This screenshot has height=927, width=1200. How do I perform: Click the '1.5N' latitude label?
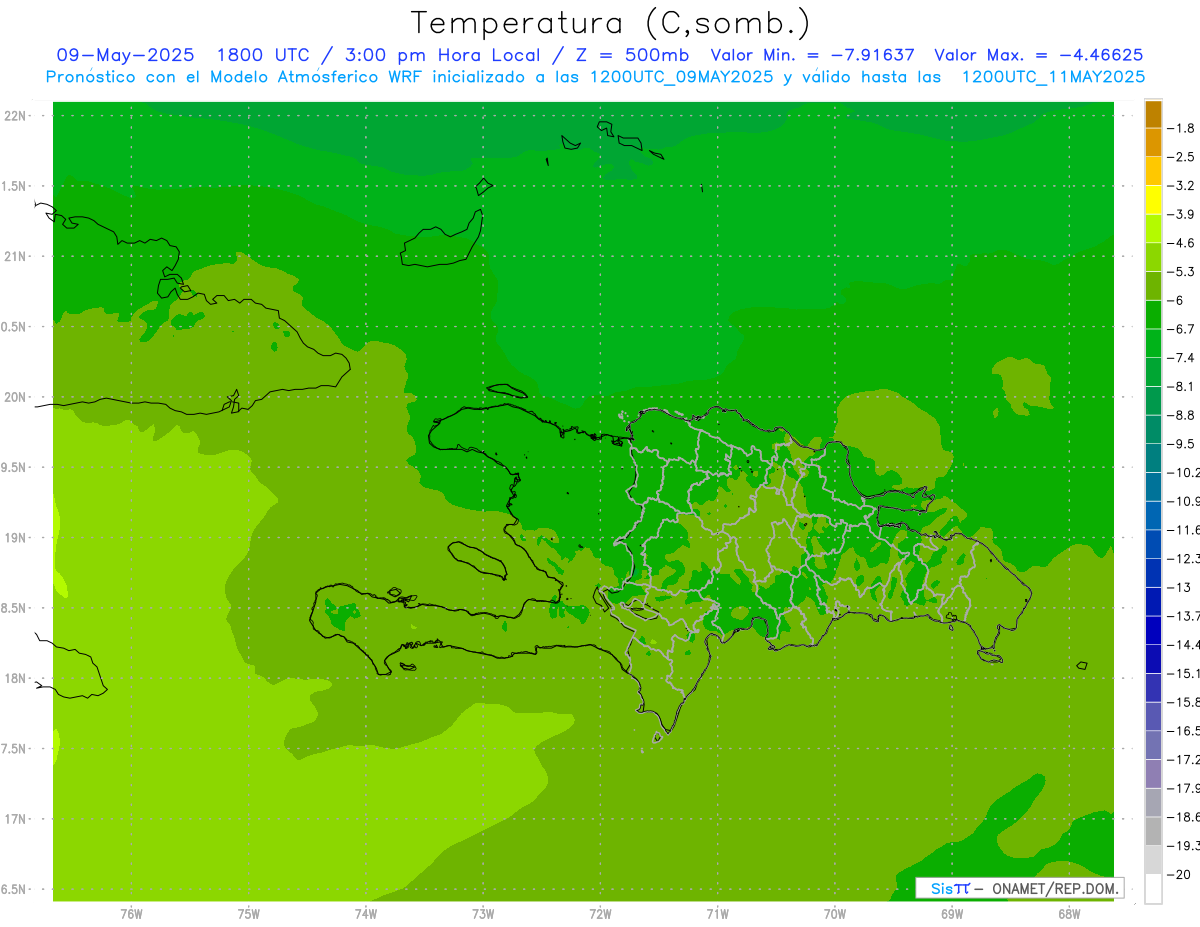click(x=14, y=186)
